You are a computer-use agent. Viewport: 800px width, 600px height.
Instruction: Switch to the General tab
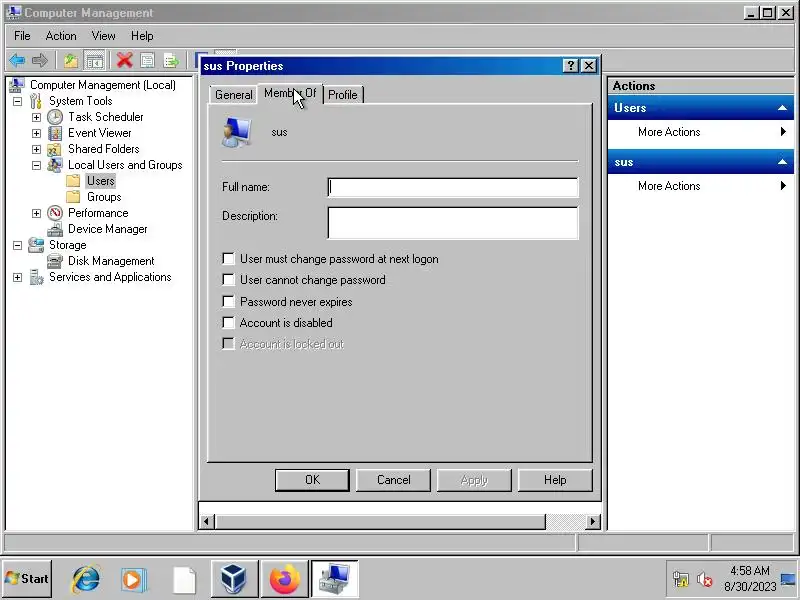click(233, 95)
